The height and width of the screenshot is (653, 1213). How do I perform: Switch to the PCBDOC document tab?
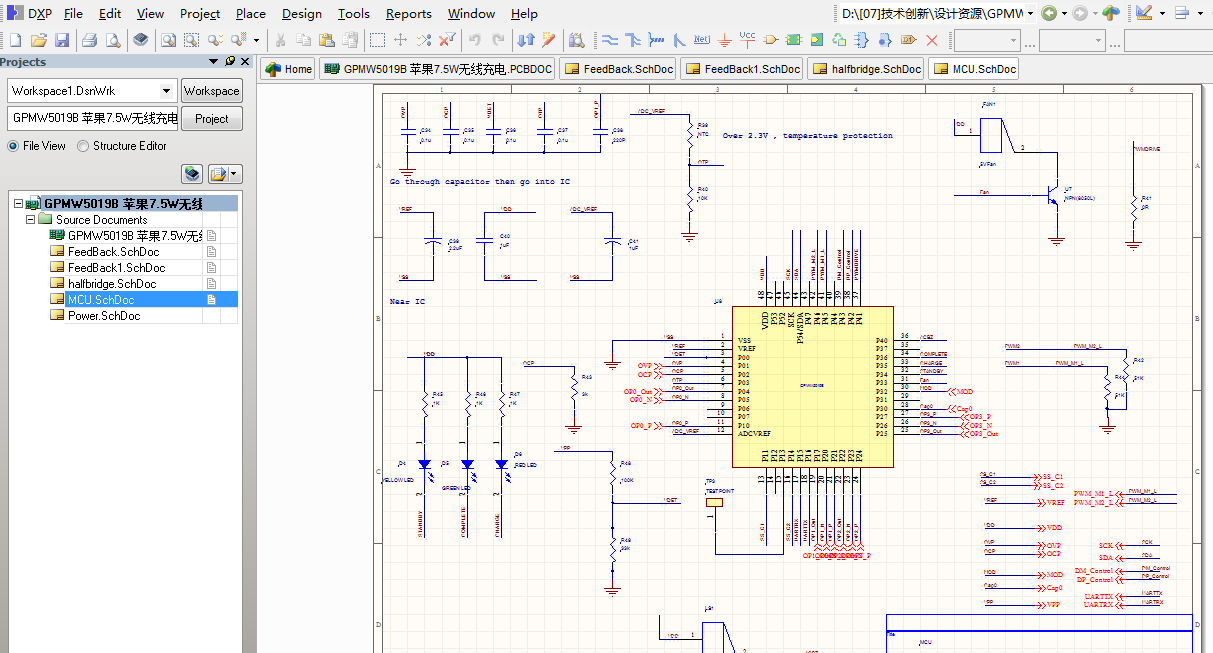pos(436,69)
